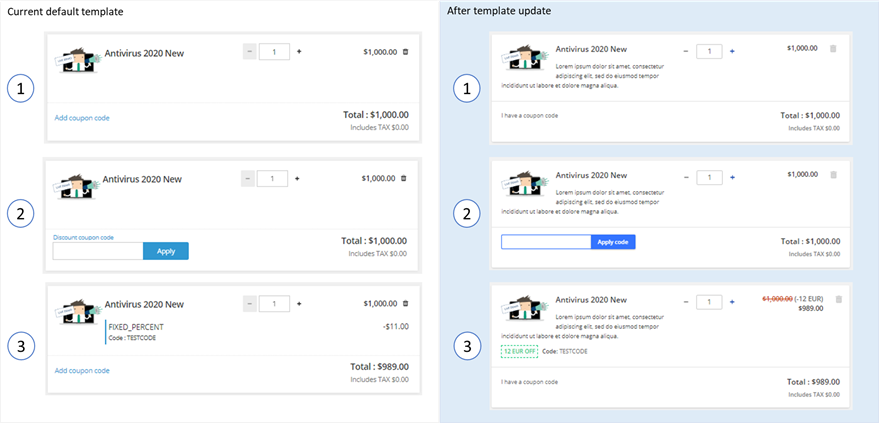Click trash icon in current template cart 2
Viewport: 879px width, 423px height.
pos(404,178)
